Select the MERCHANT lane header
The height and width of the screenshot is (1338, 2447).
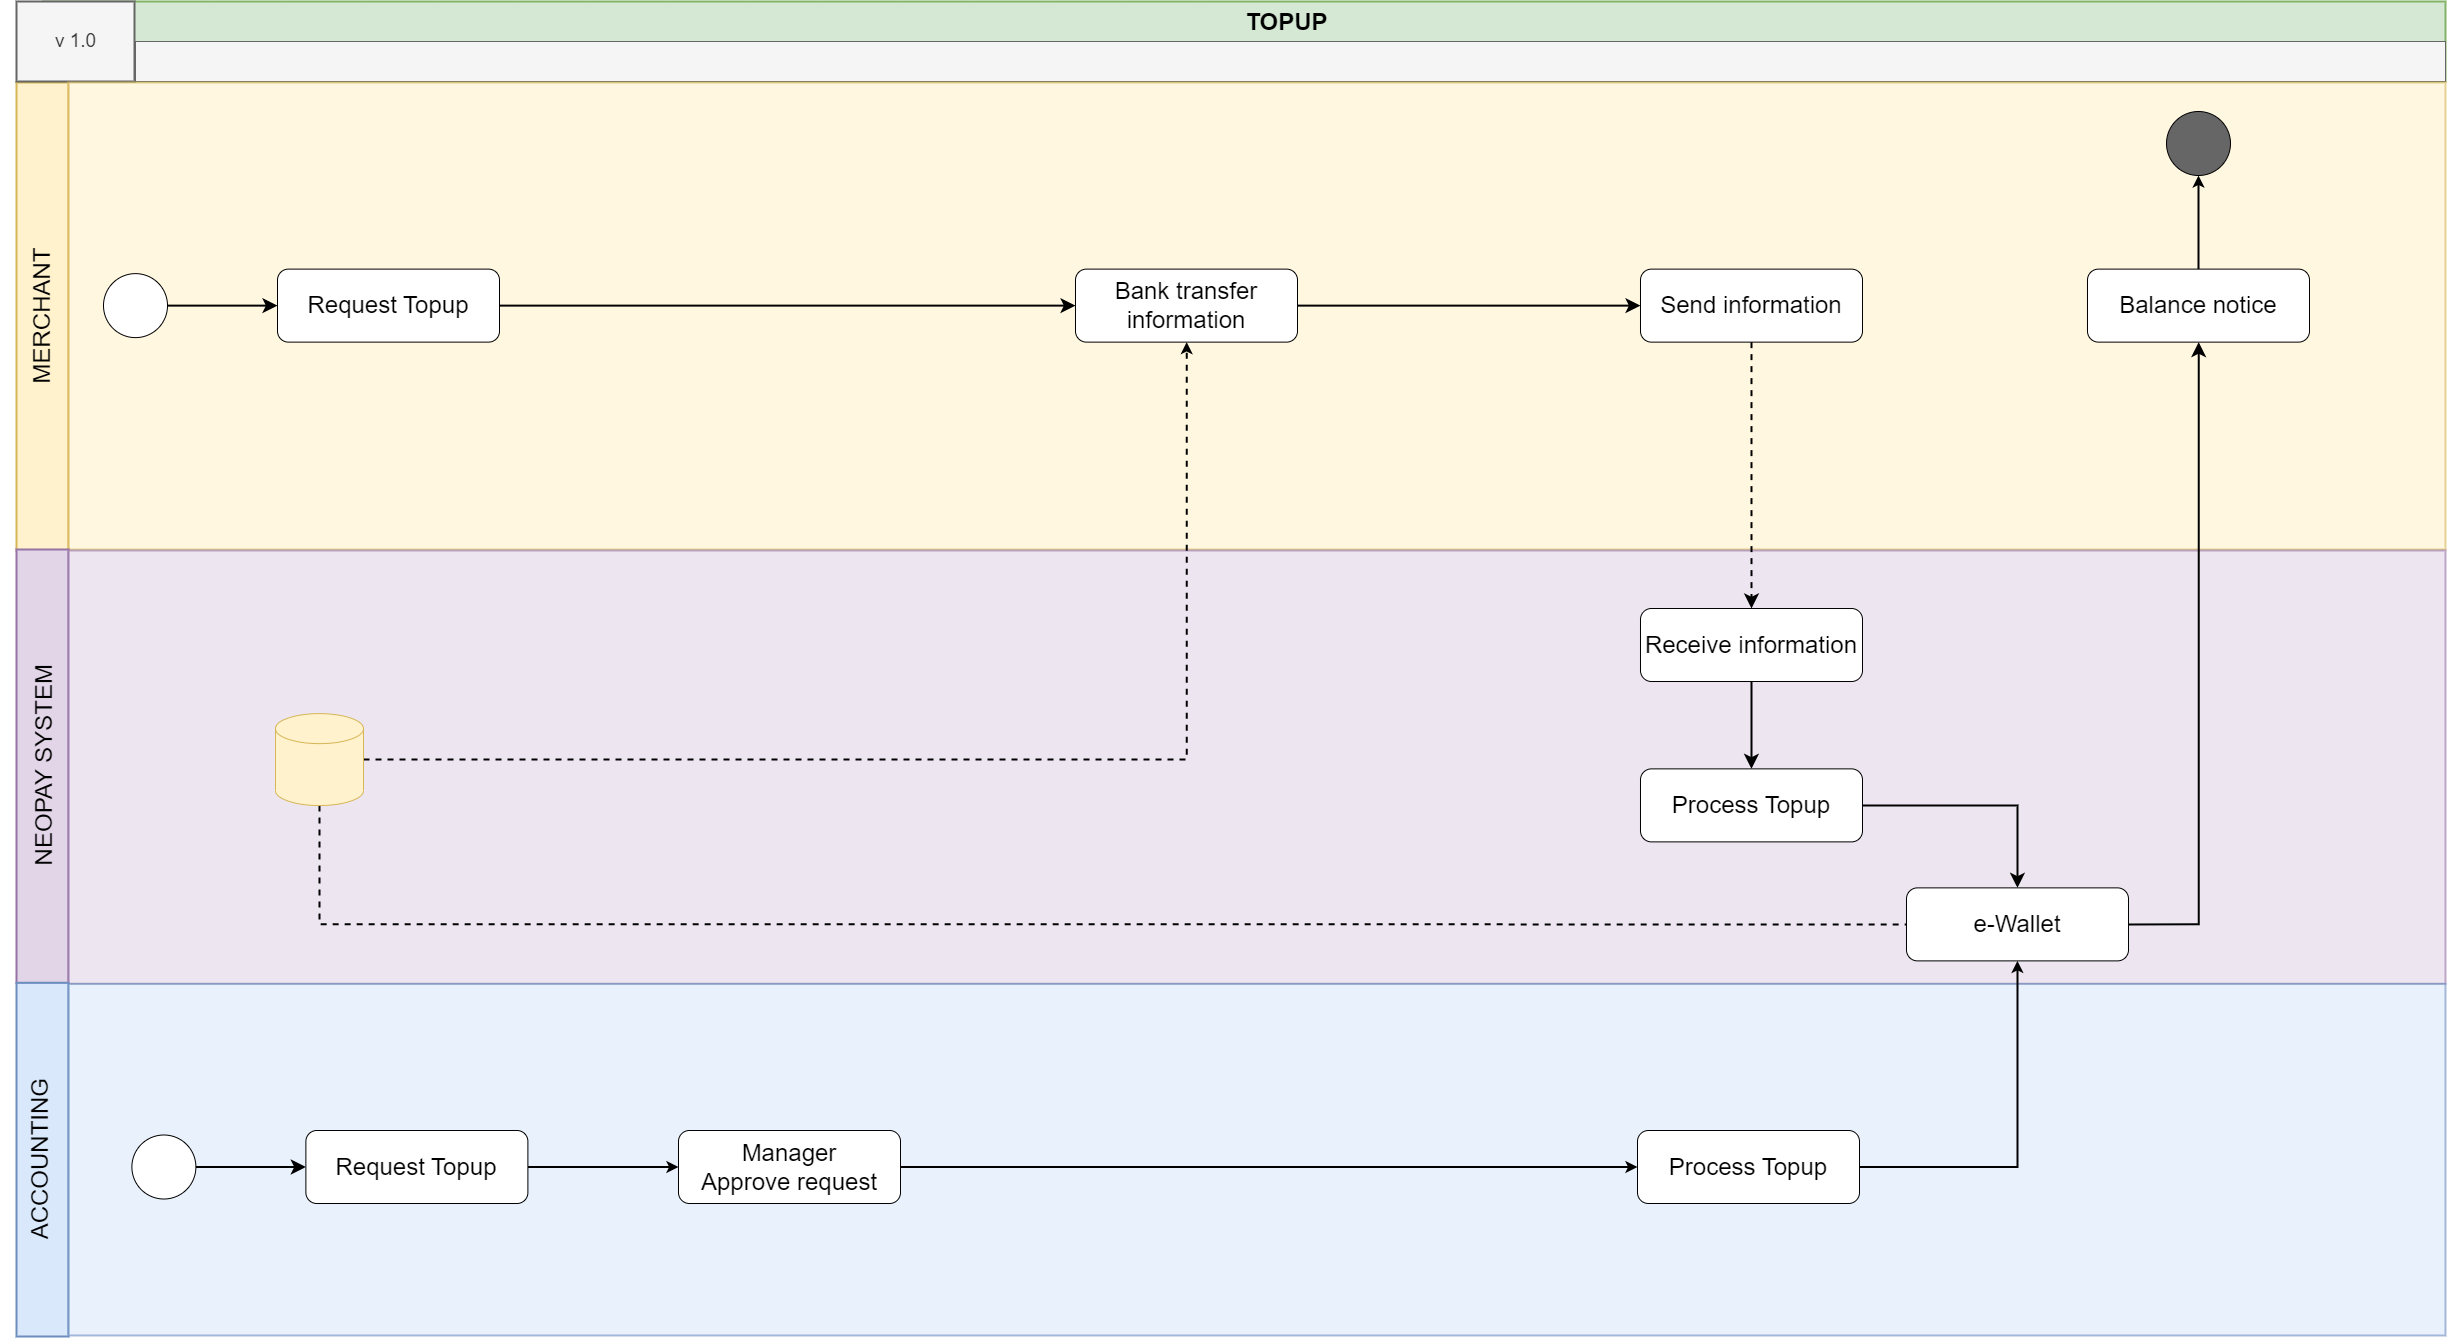tap(42, 315)
